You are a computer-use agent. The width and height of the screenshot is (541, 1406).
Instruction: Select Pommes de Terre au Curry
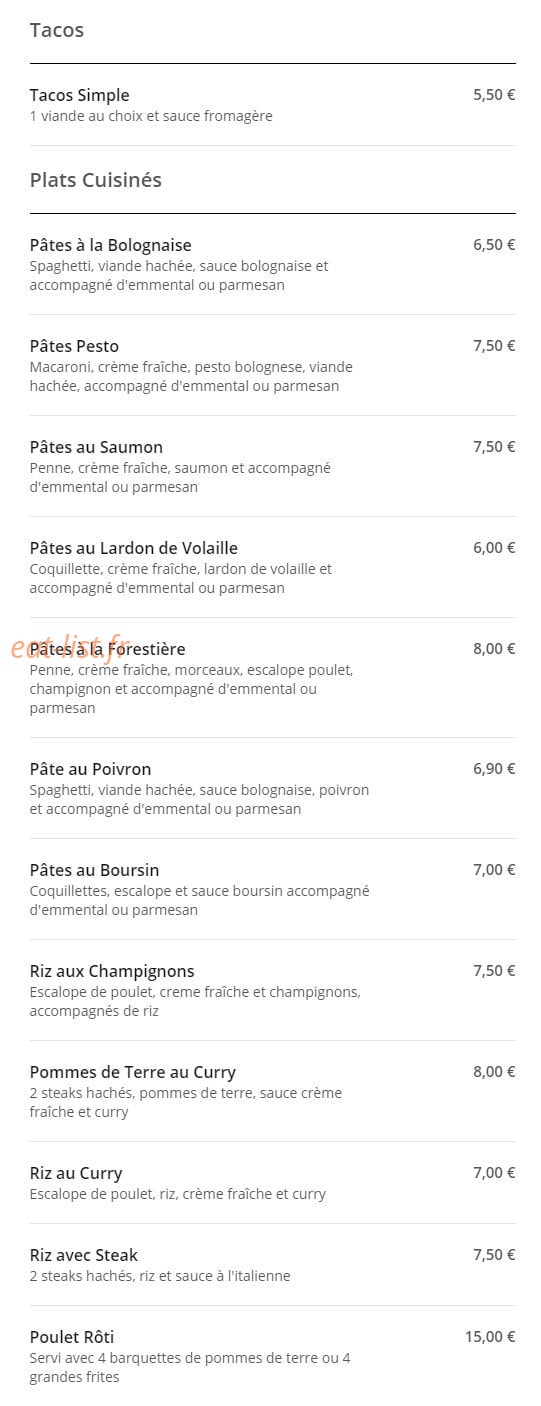coord(272,1092)
